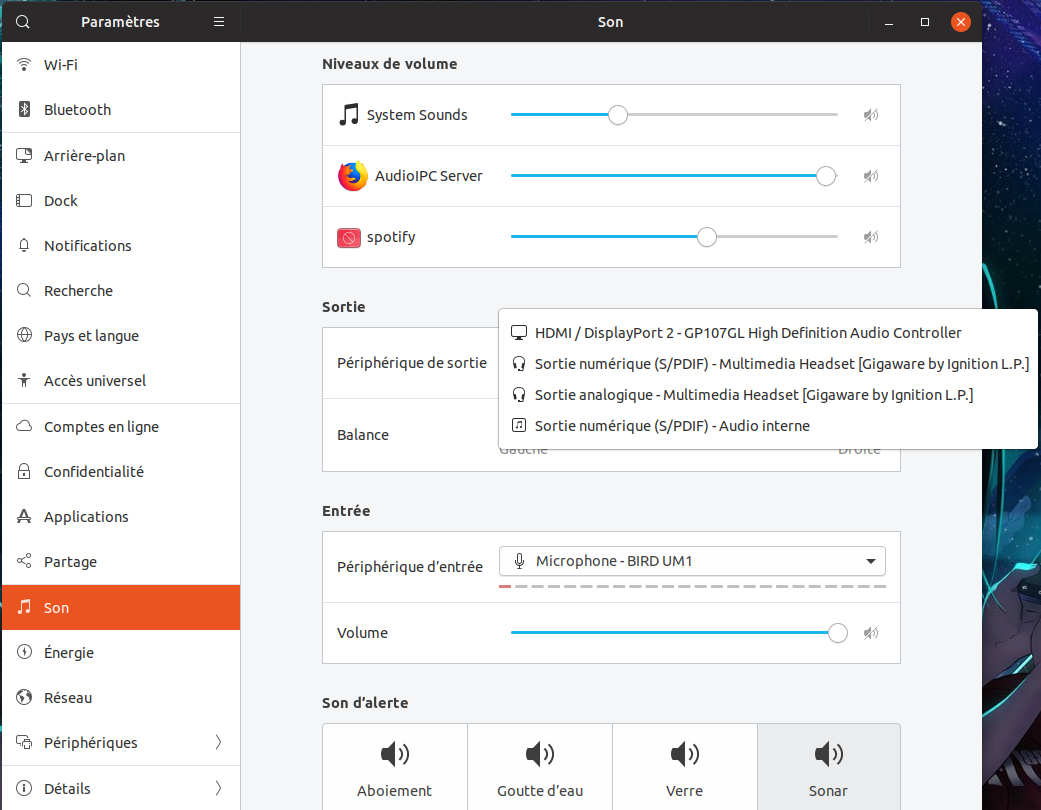Open the Périphérique d'entrée microphone dropdown
1041x810 pixels.
(692, 561)
